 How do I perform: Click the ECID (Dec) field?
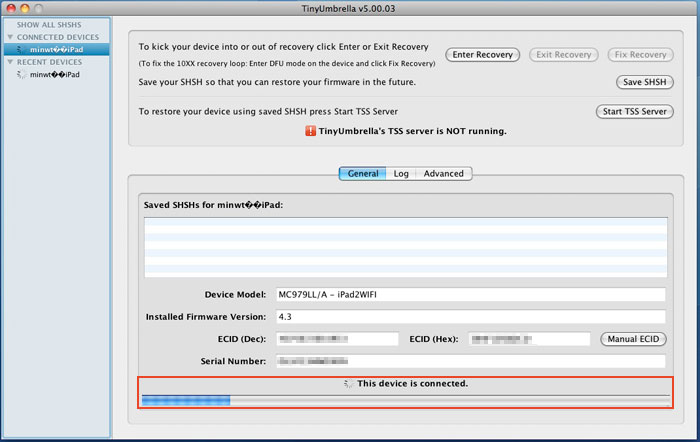[337, 339]
